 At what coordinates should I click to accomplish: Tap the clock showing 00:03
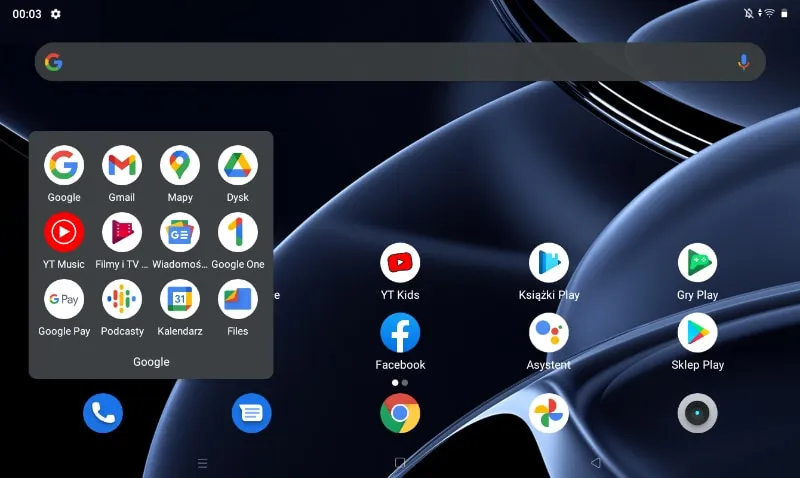tap(27, 14)
